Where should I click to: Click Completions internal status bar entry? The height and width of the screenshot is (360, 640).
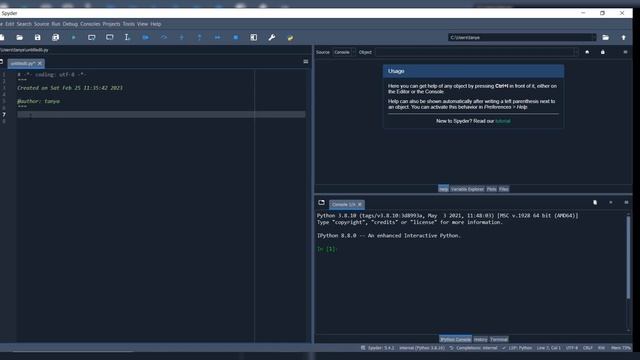point(473,348)
